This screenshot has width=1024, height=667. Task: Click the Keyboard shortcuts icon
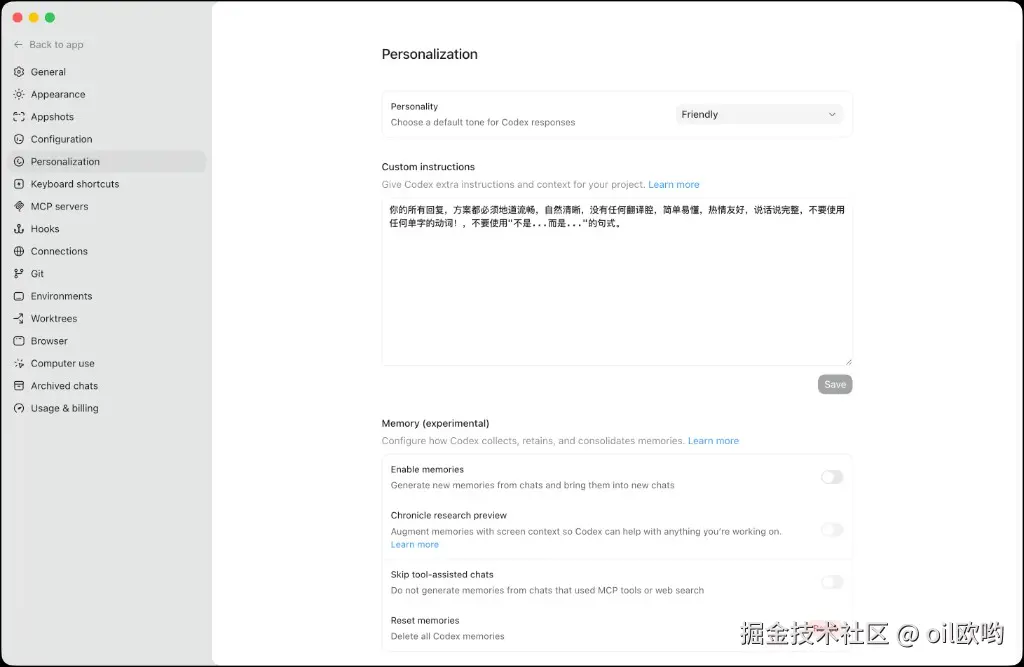click(x=19, y=184)
